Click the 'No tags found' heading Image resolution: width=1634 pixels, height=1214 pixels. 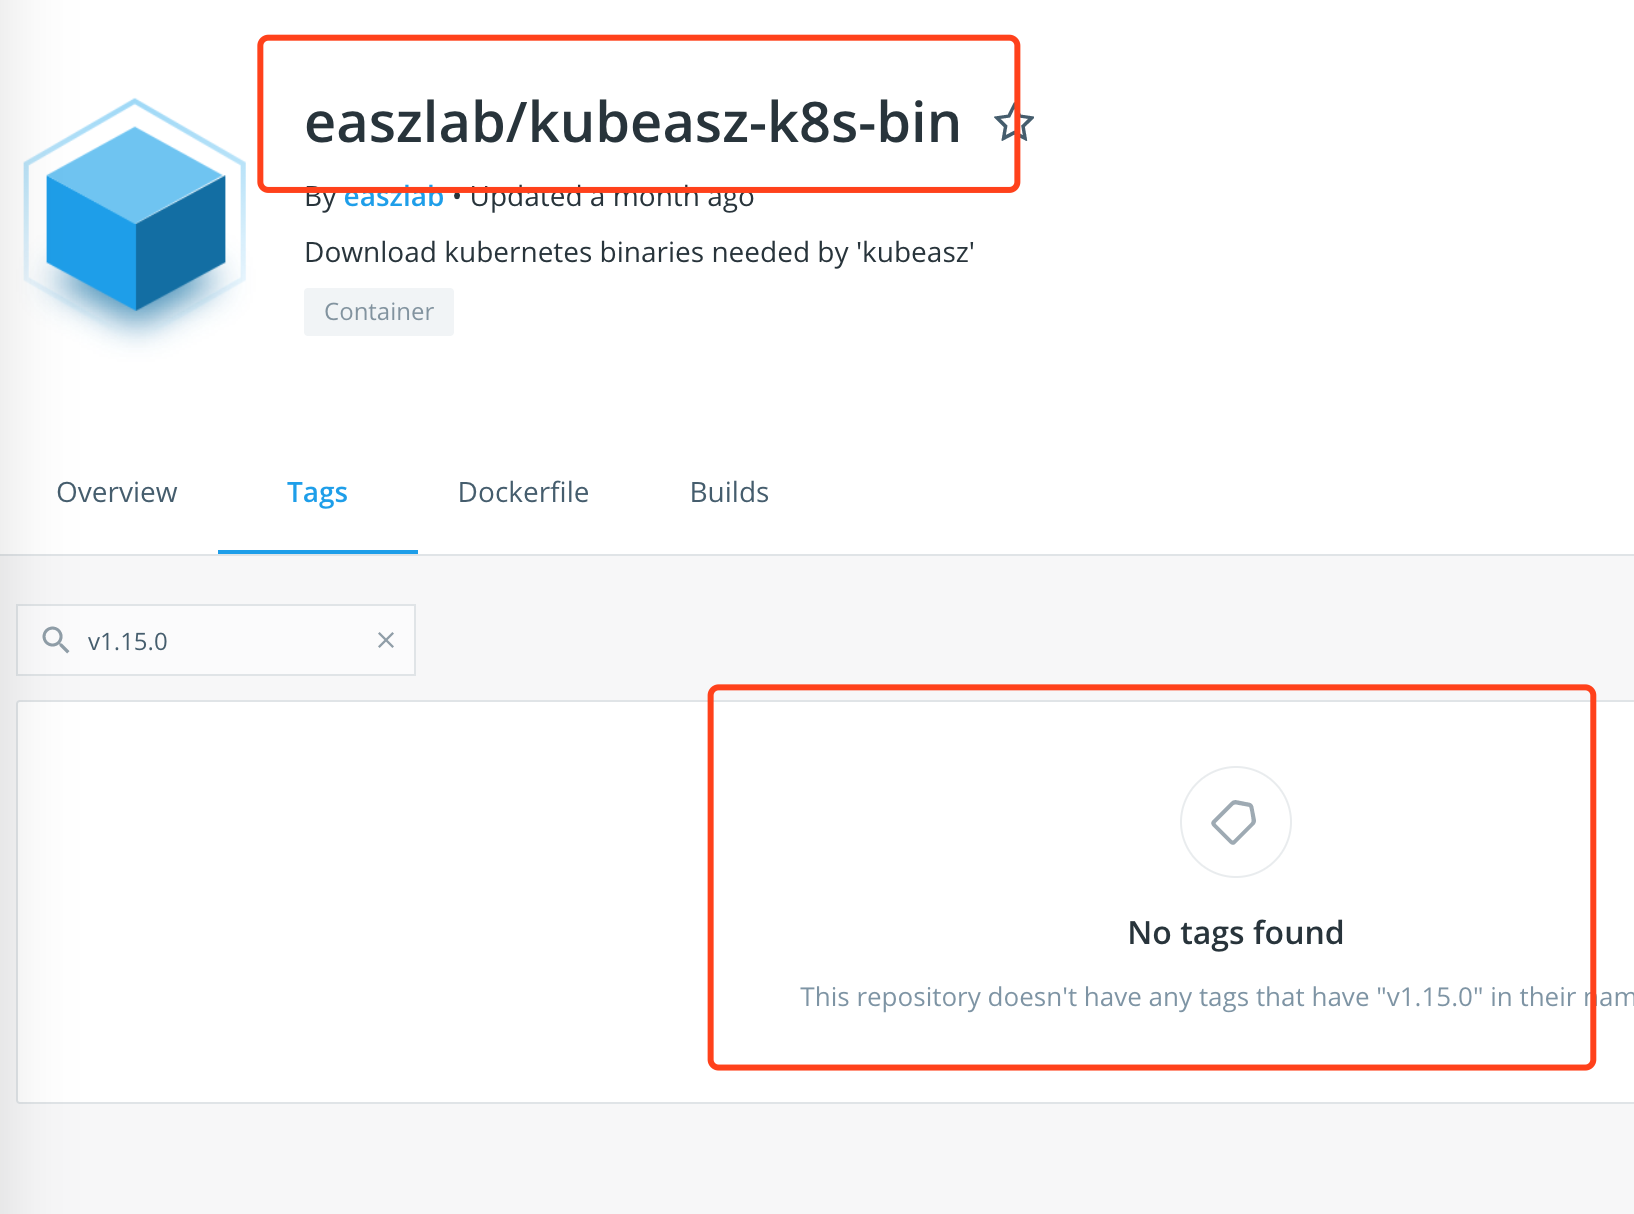click(1235, 931)
